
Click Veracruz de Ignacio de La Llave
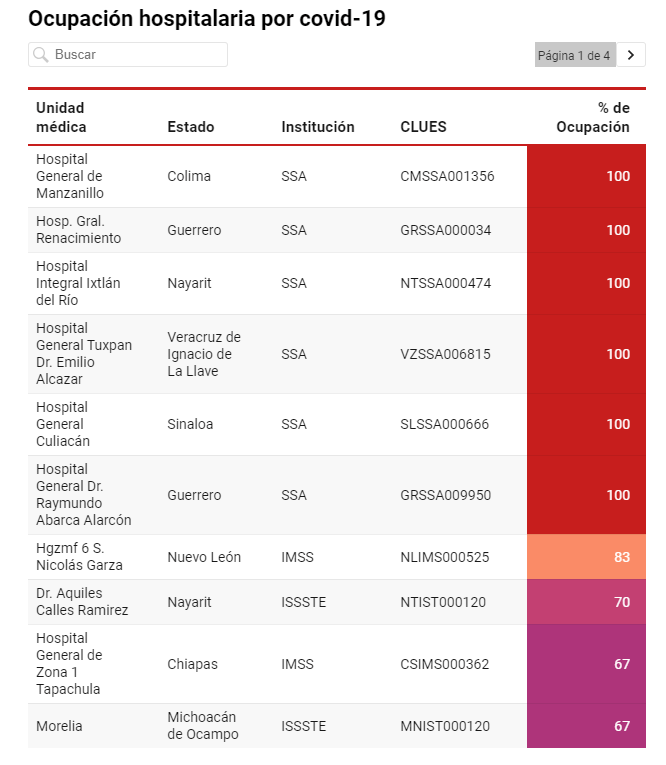point(204,354)
